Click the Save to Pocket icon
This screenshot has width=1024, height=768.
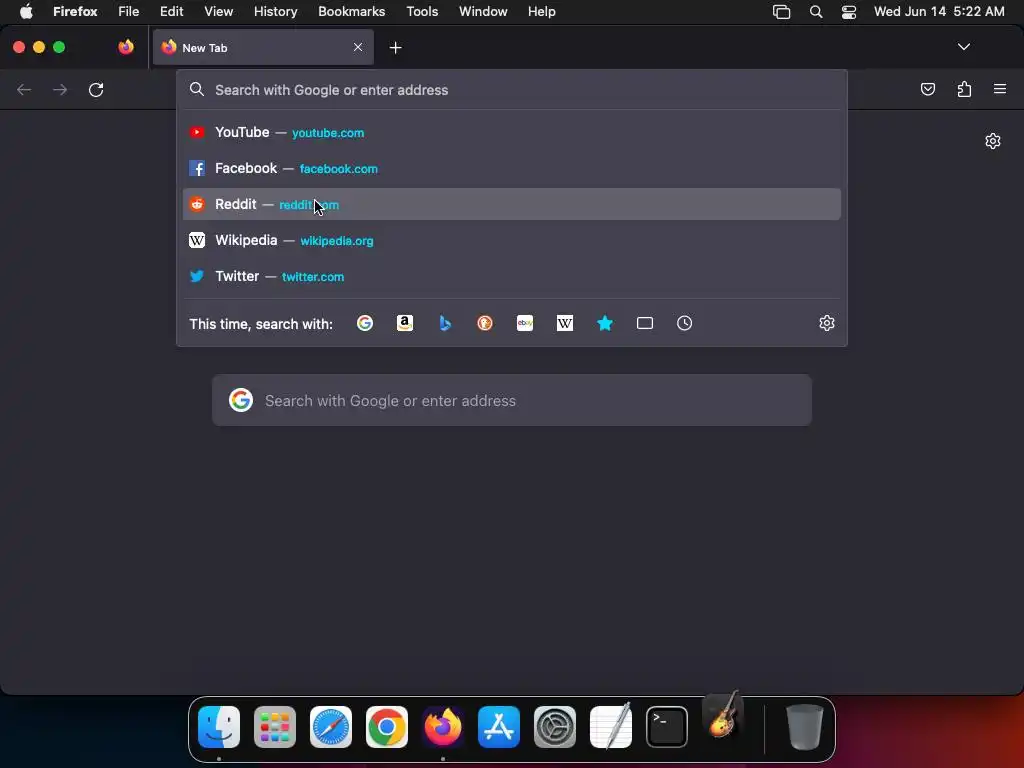tap(928, 89)
